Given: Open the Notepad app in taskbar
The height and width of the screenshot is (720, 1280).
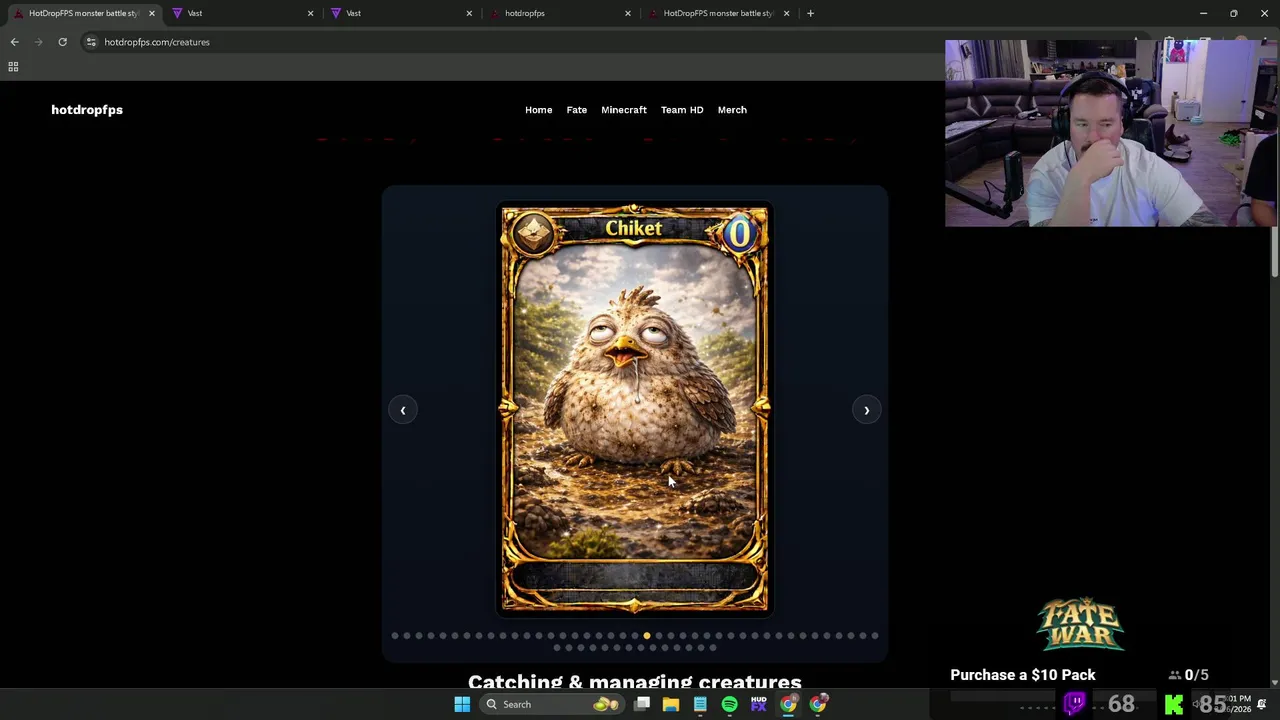Looking at the screenshot, I should [700, 704].
